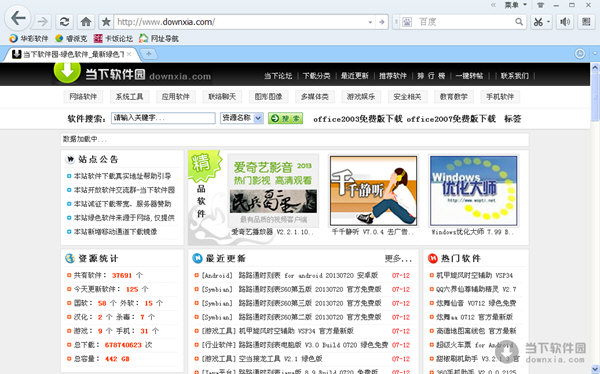Screen dimensions: 600x374
Task: Click the scissors screenshot tool icon
Action: pos(538,22)
